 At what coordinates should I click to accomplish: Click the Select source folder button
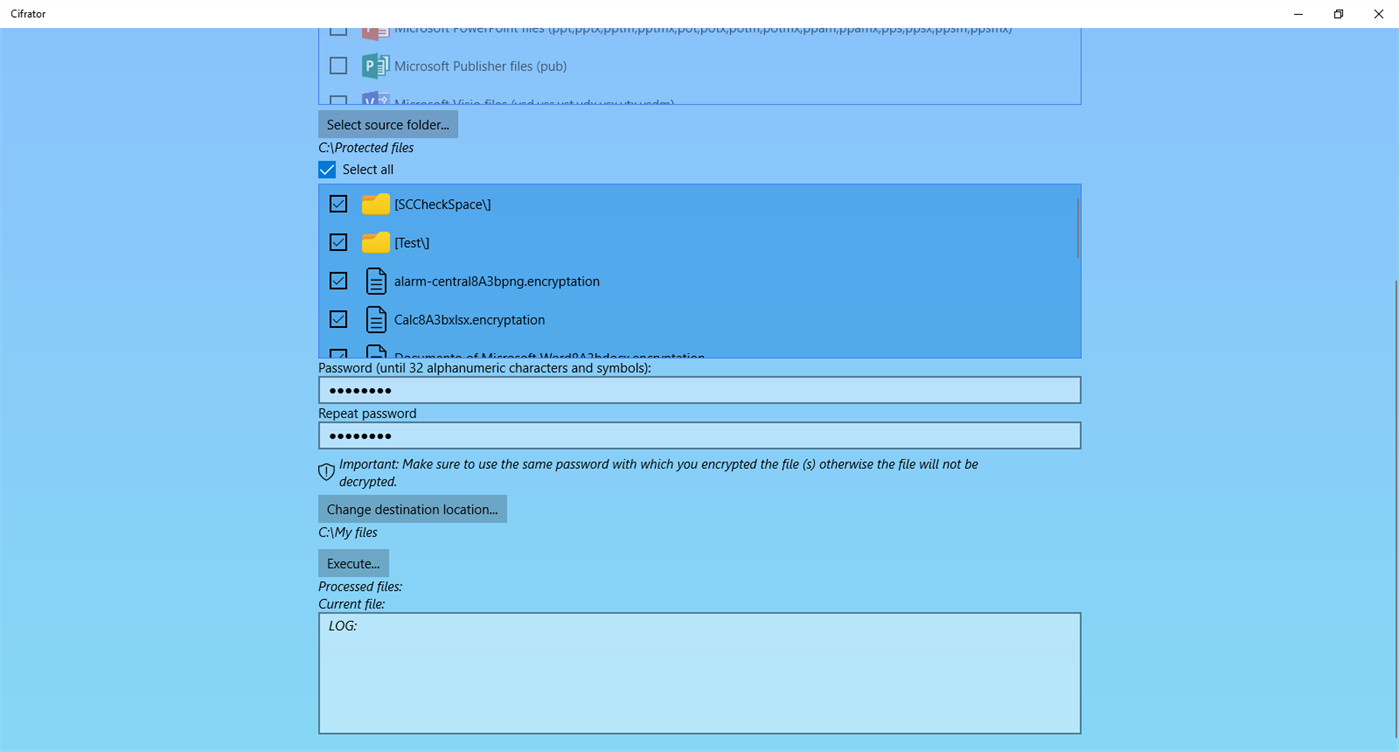[388, 124]
